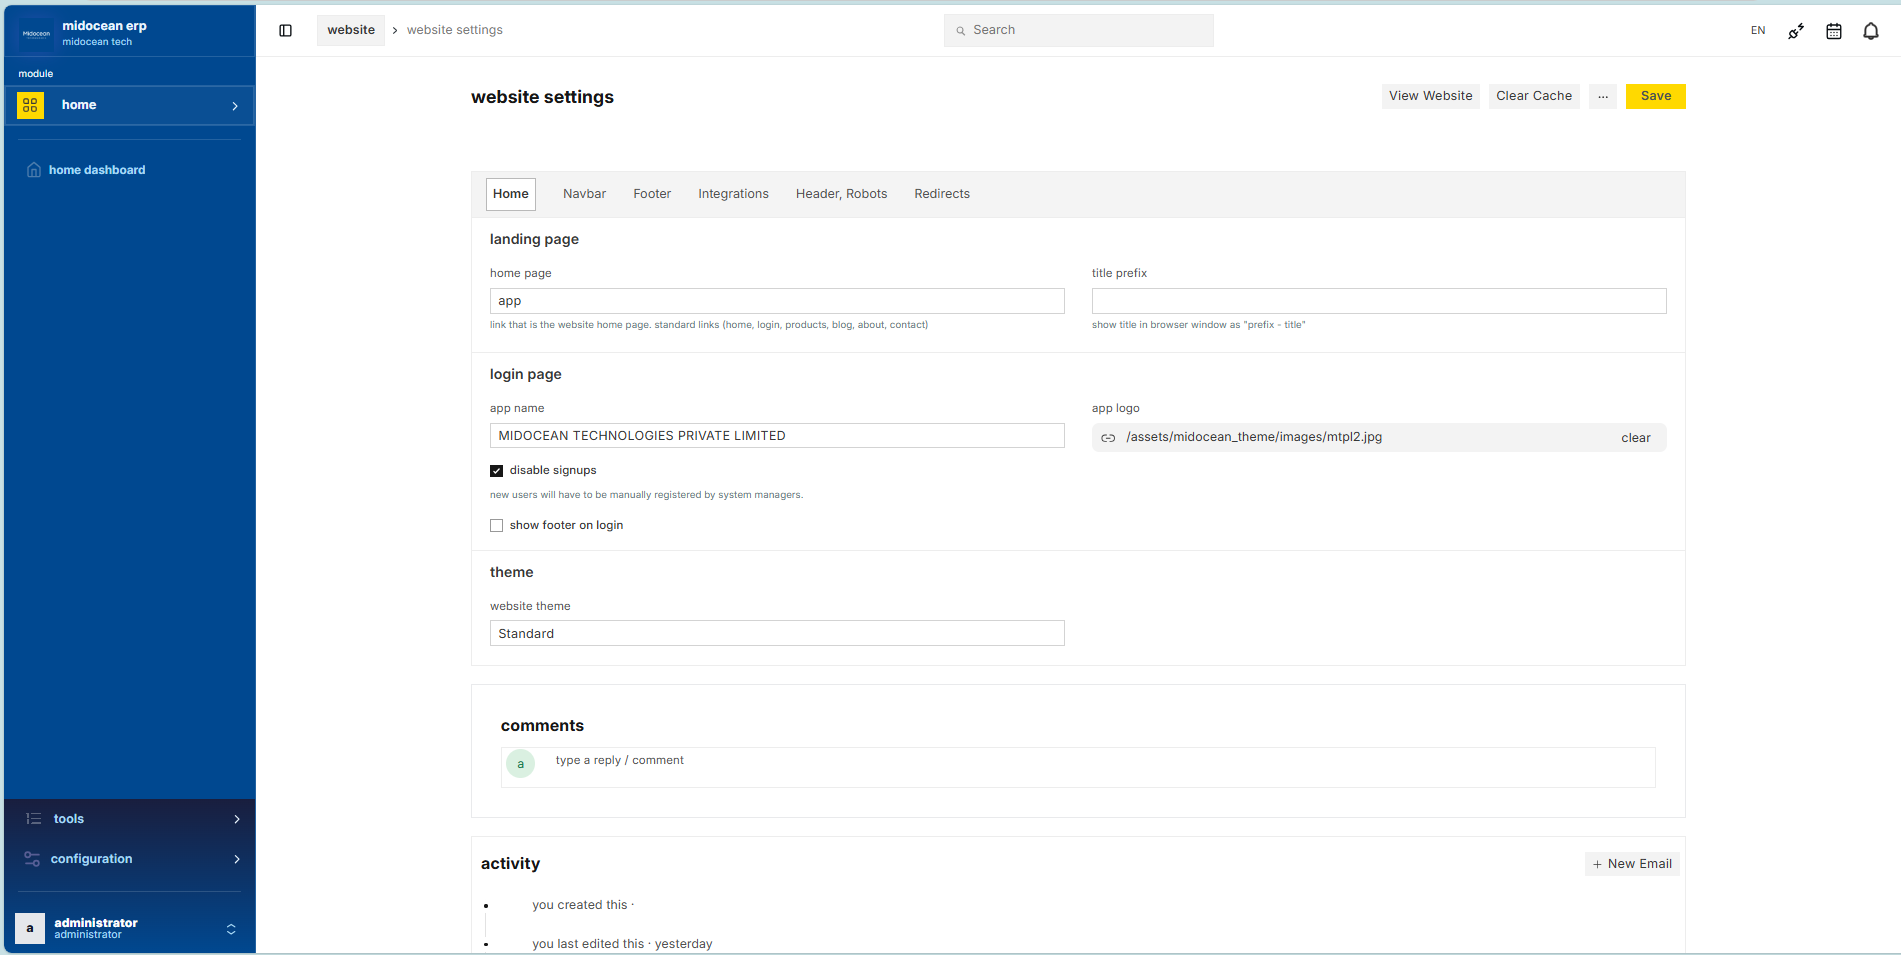Click the app logo link icon
The width and height of the screenshot is (1901, 955).
[x=1108, y=438]
